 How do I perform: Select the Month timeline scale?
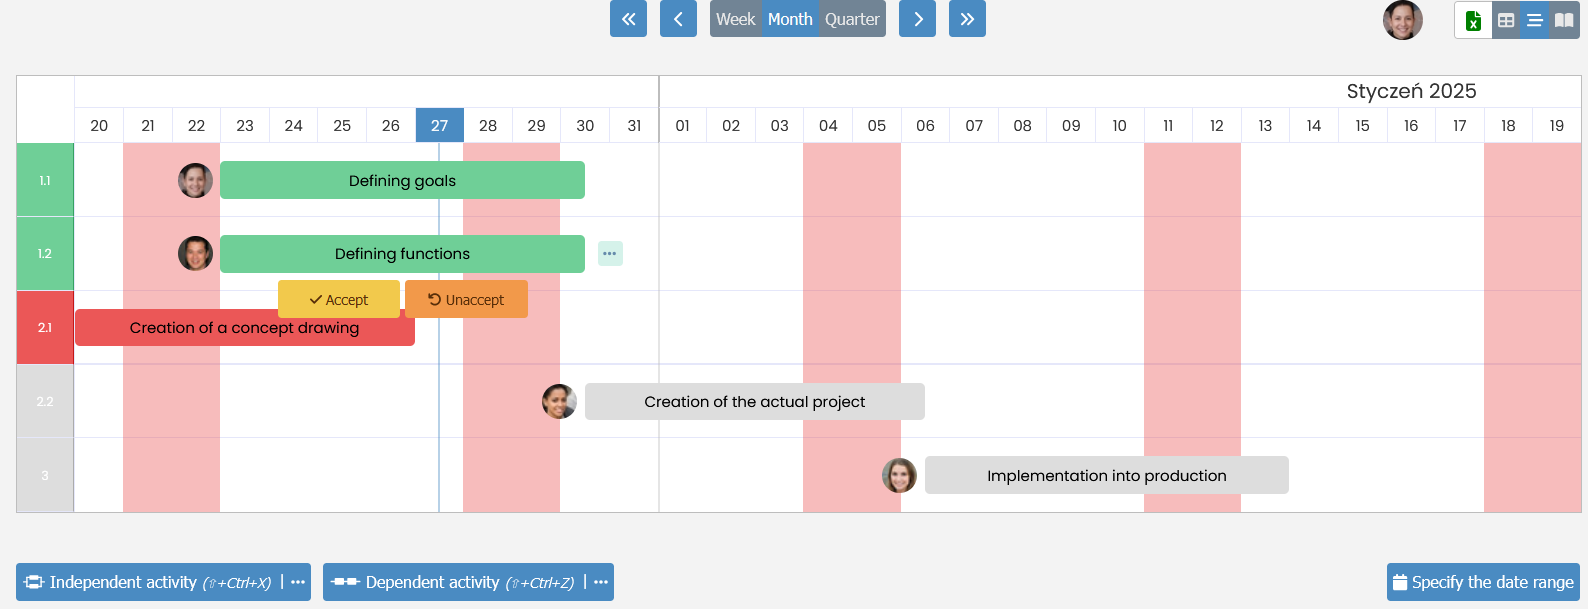(790, 19)
